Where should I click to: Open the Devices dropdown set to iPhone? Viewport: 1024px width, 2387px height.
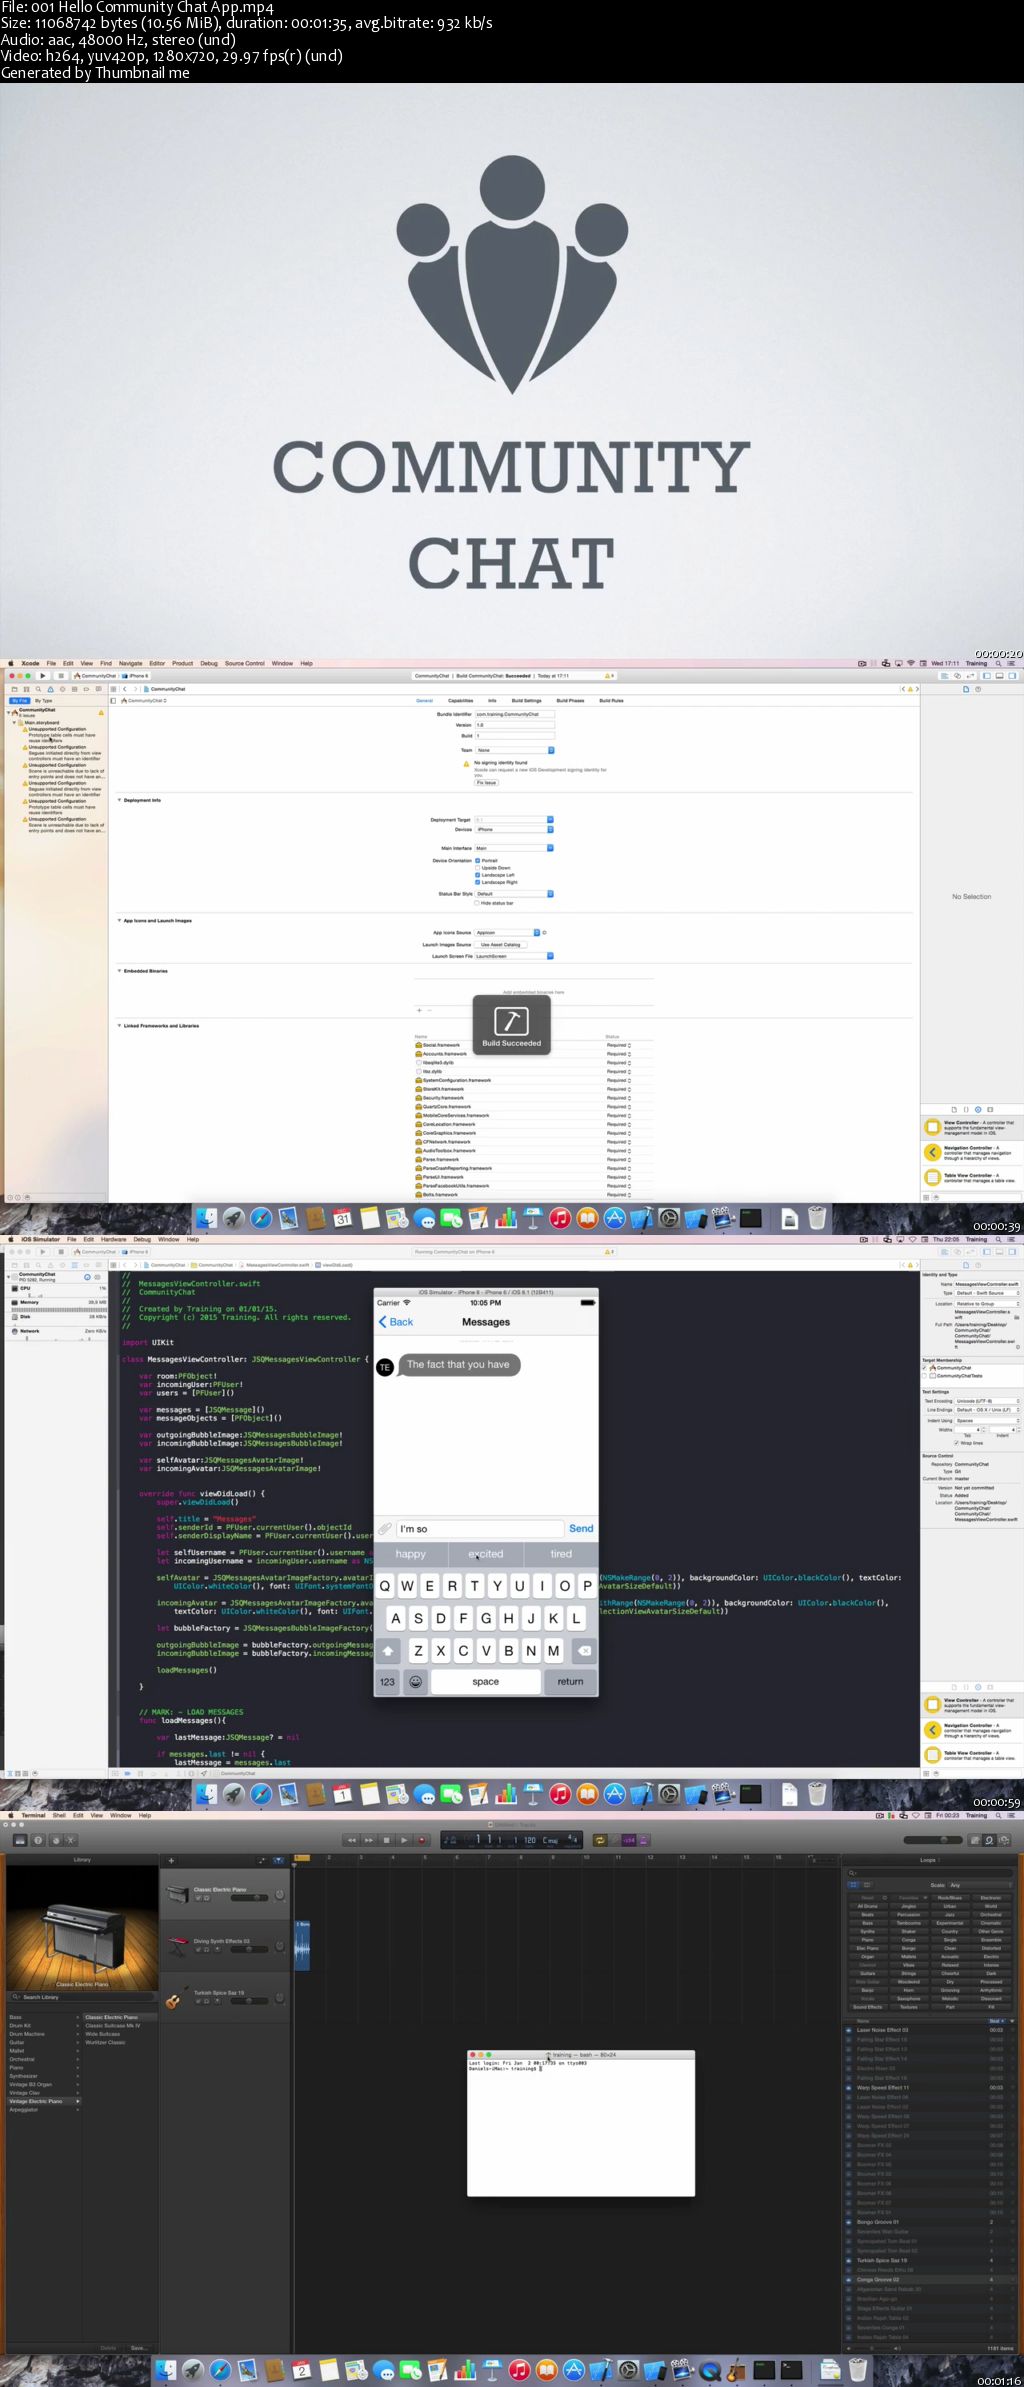pos(514,829)
